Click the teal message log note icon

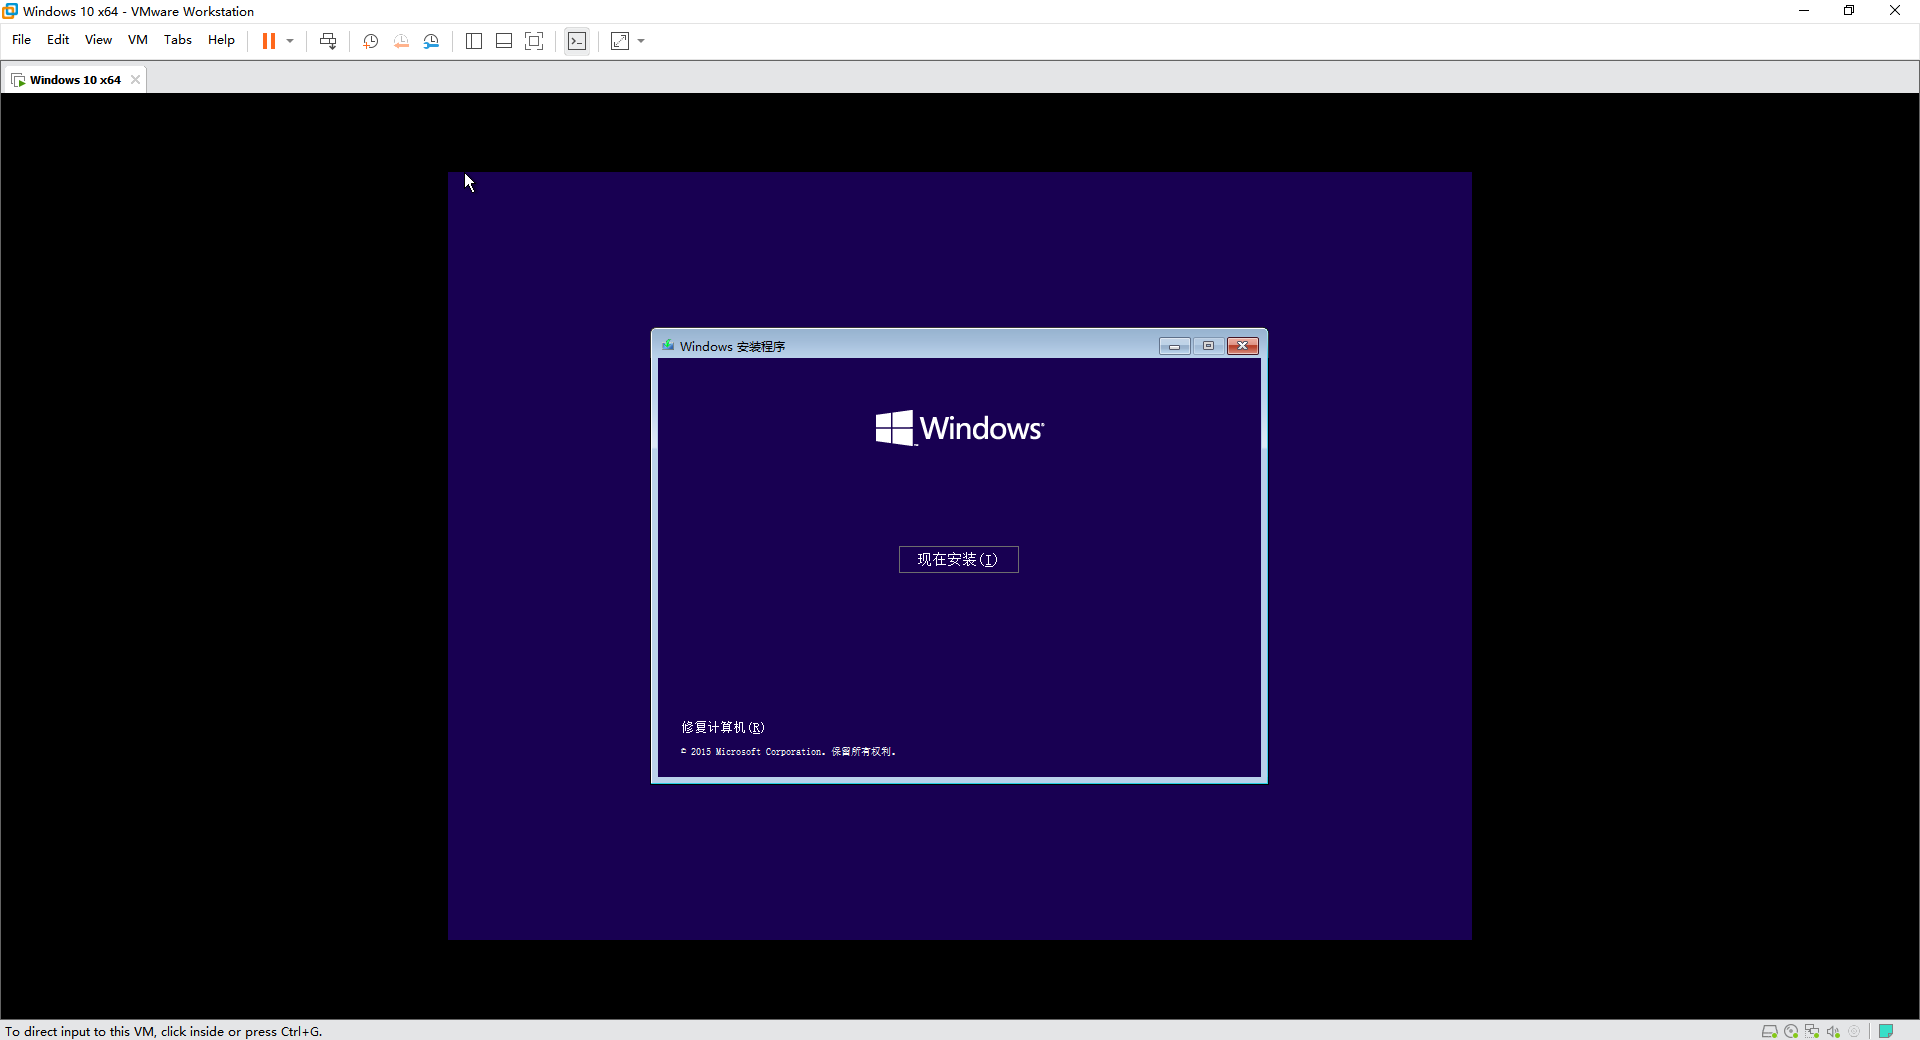(1885, 1031)
